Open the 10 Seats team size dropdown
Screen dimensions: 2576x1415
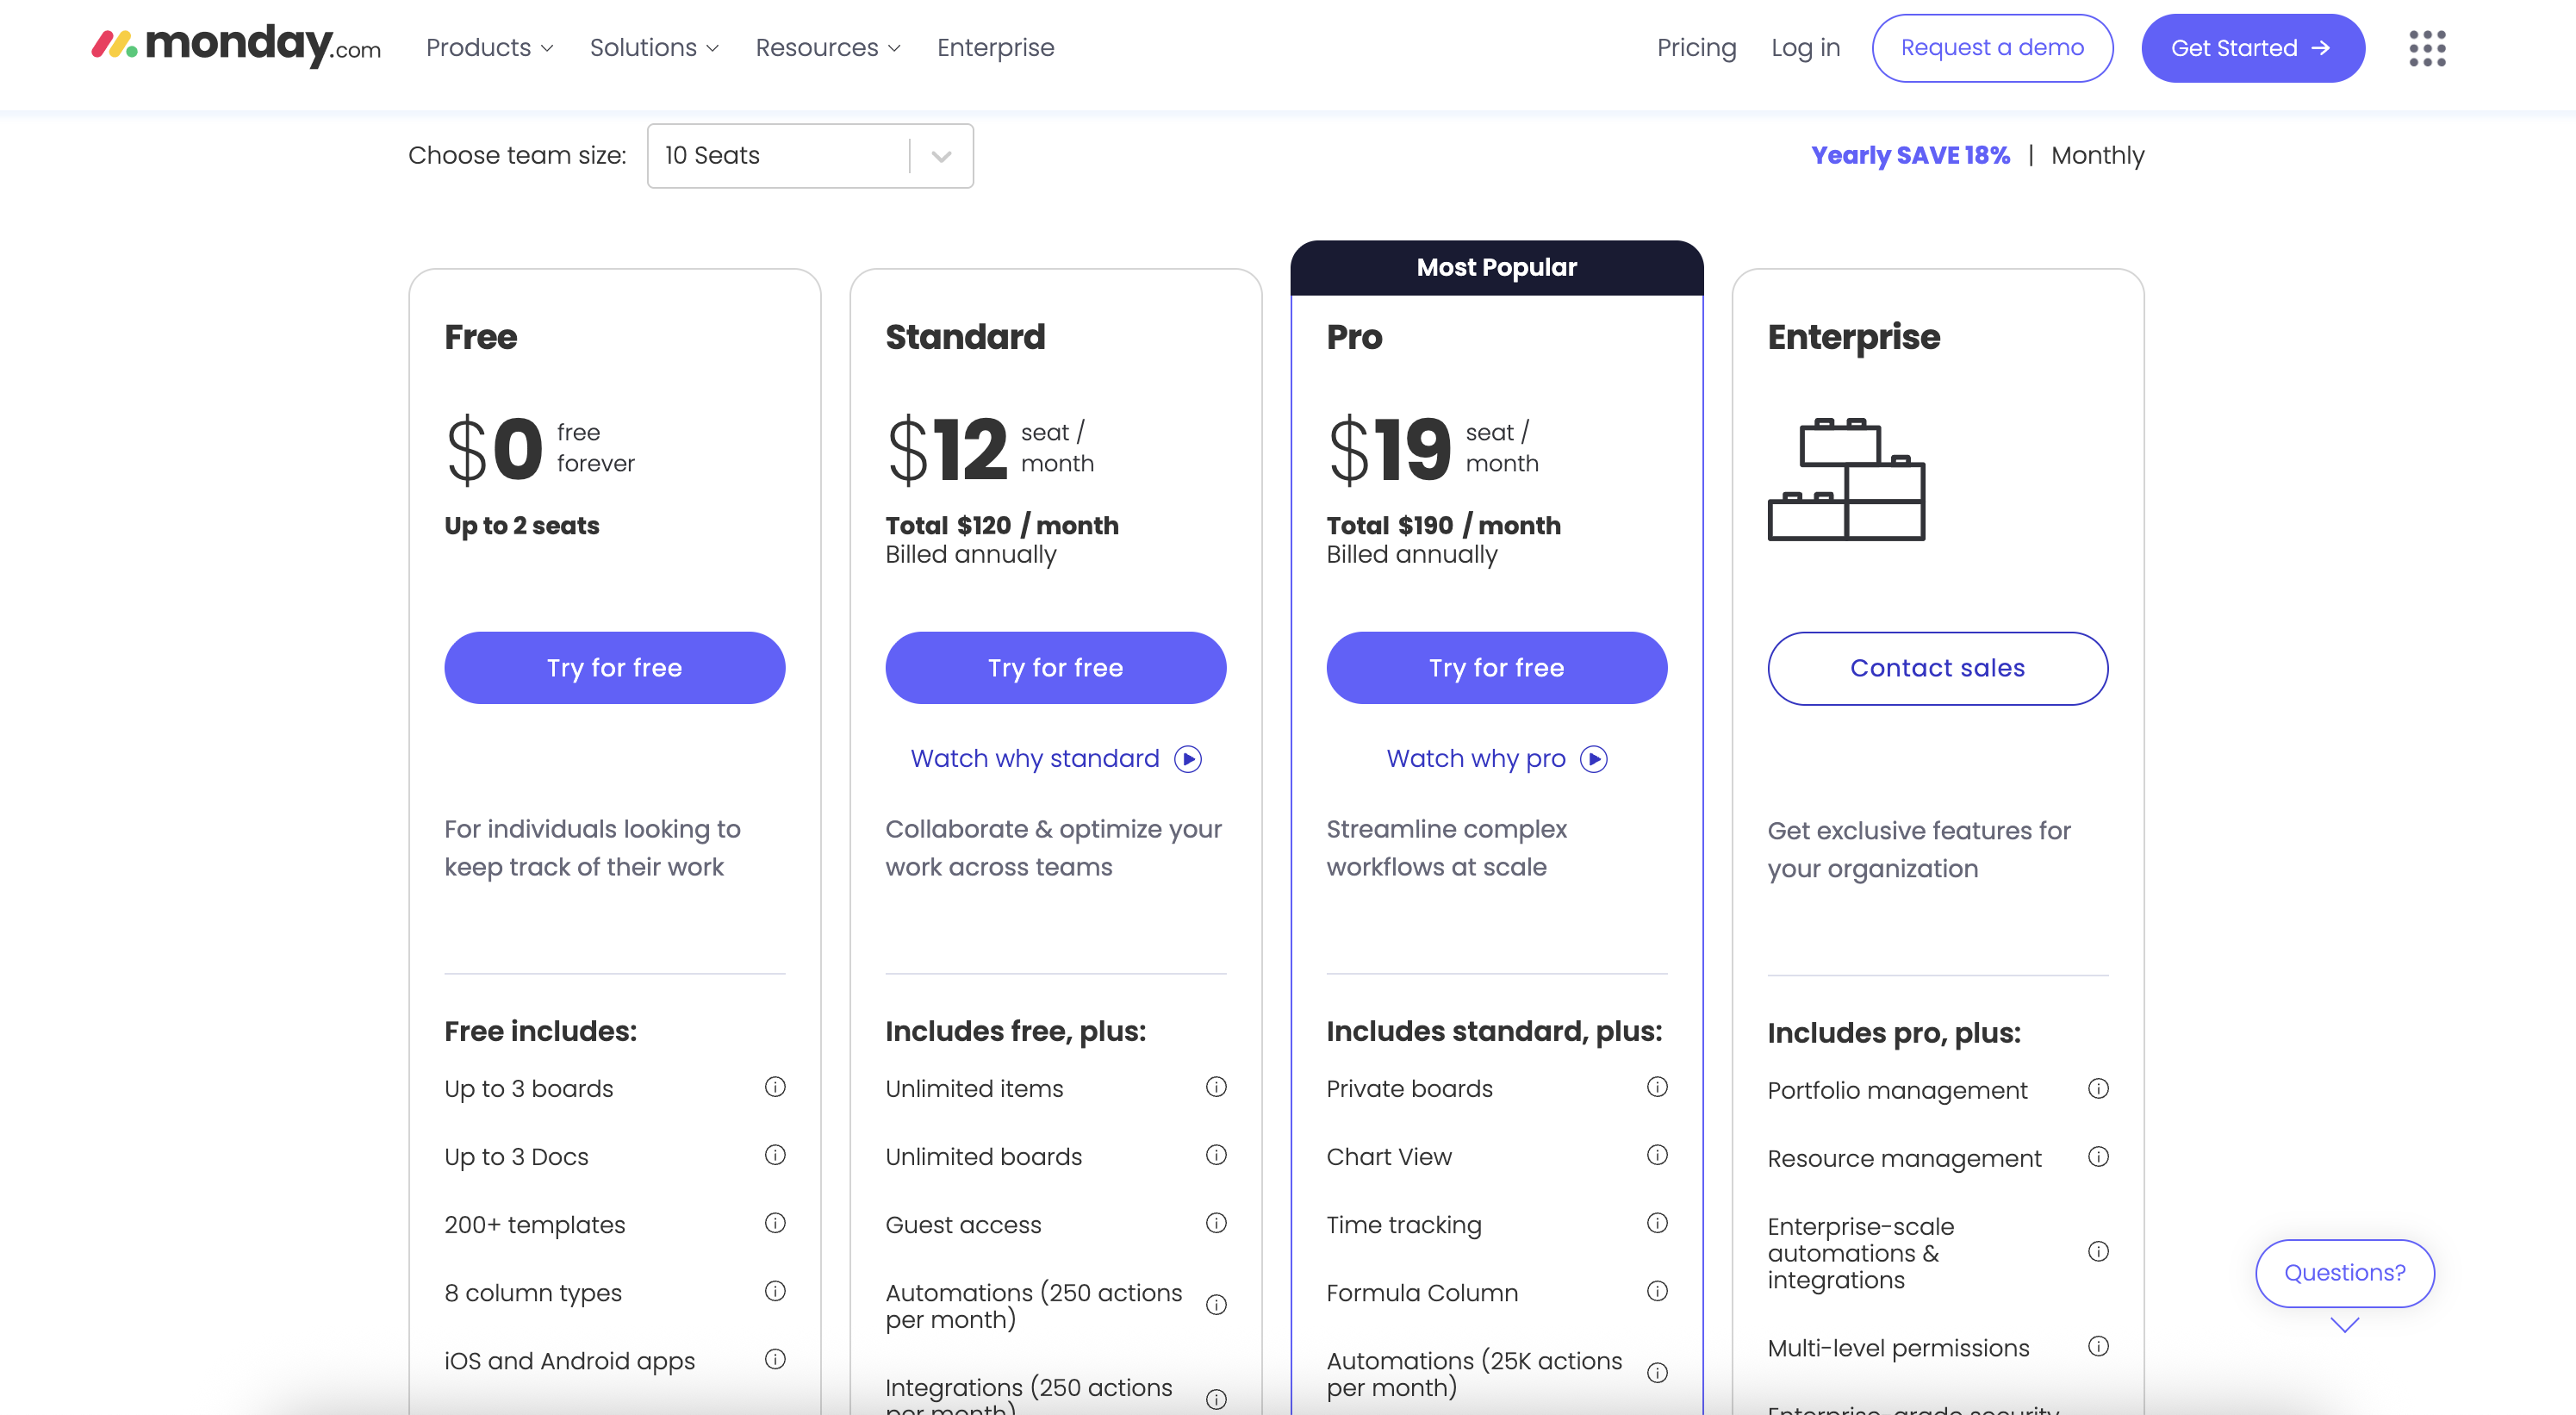coord(810,155)
